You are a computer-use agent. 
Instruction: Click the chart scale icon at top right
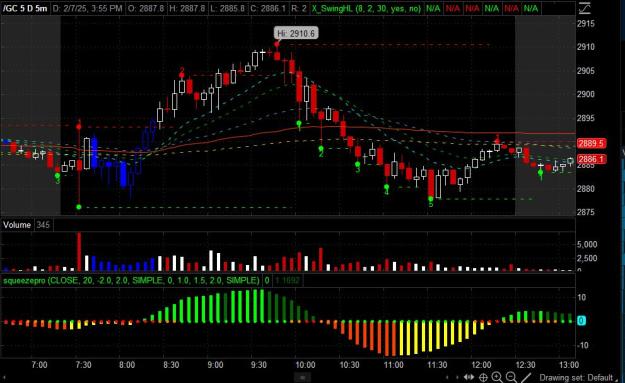pyautogui.click(x=585, y=8)
